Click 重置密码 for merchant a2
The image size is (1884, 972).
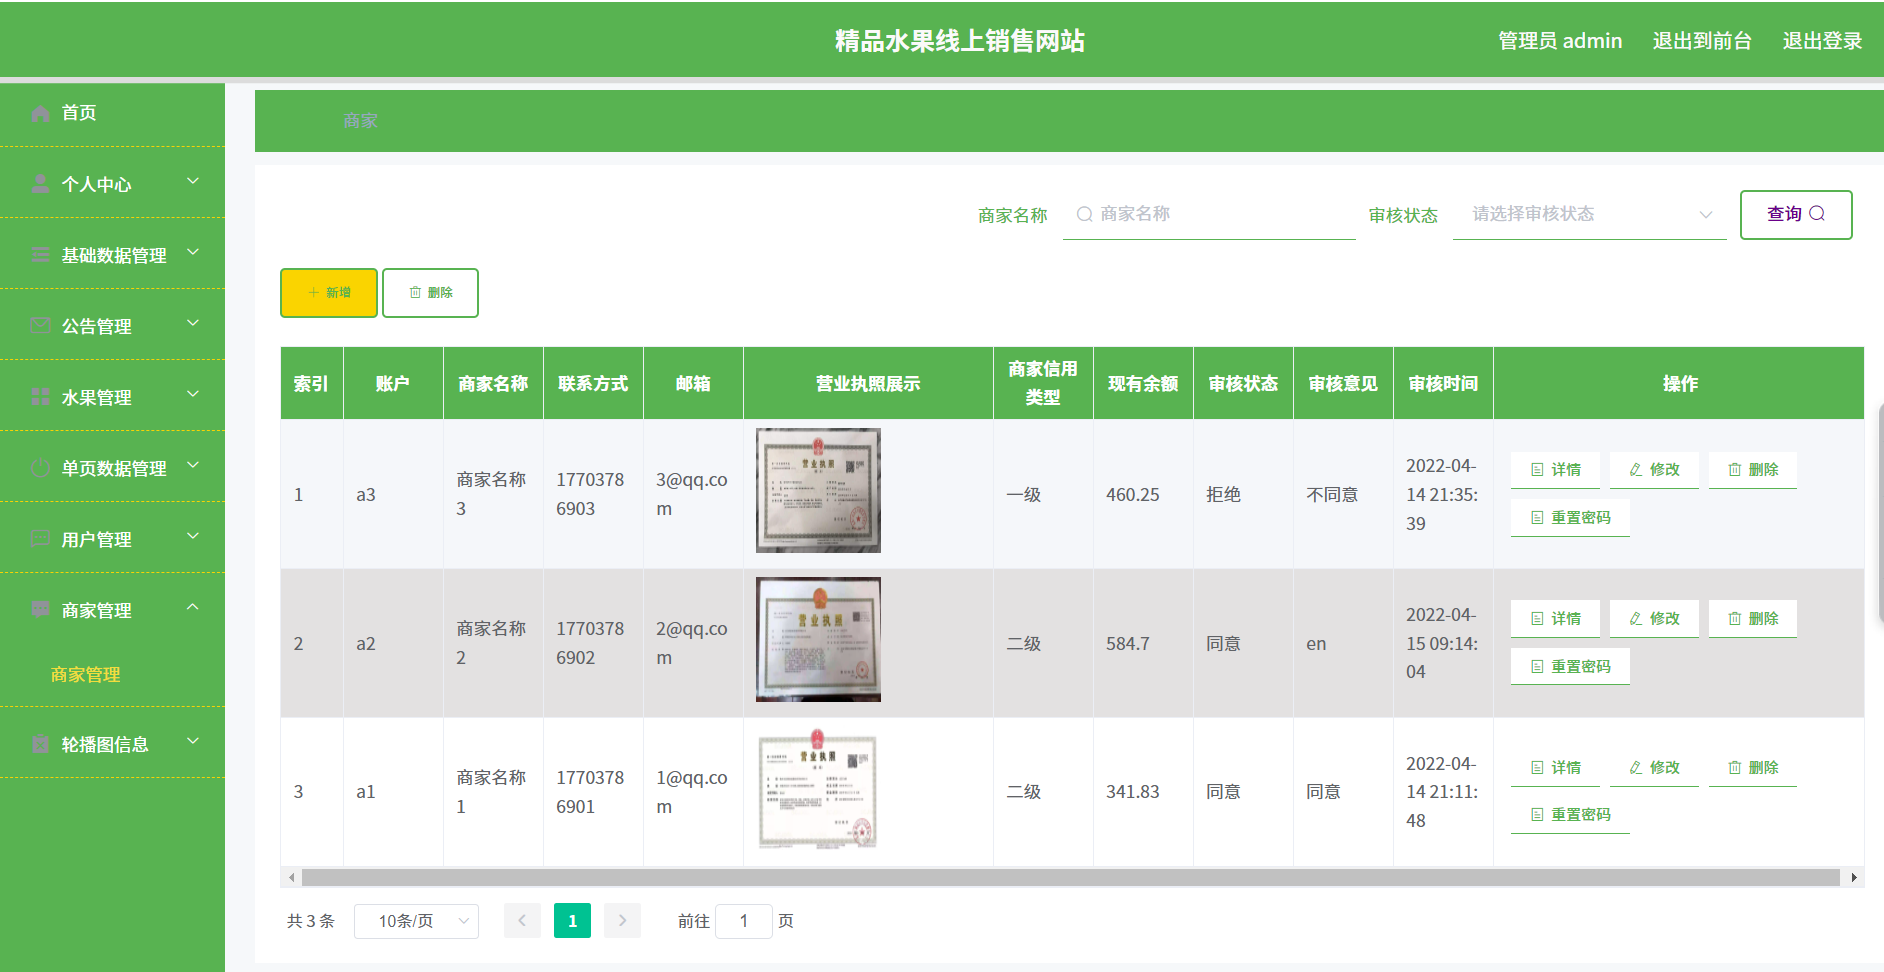pyautogui.click(x=1570, y=667)
